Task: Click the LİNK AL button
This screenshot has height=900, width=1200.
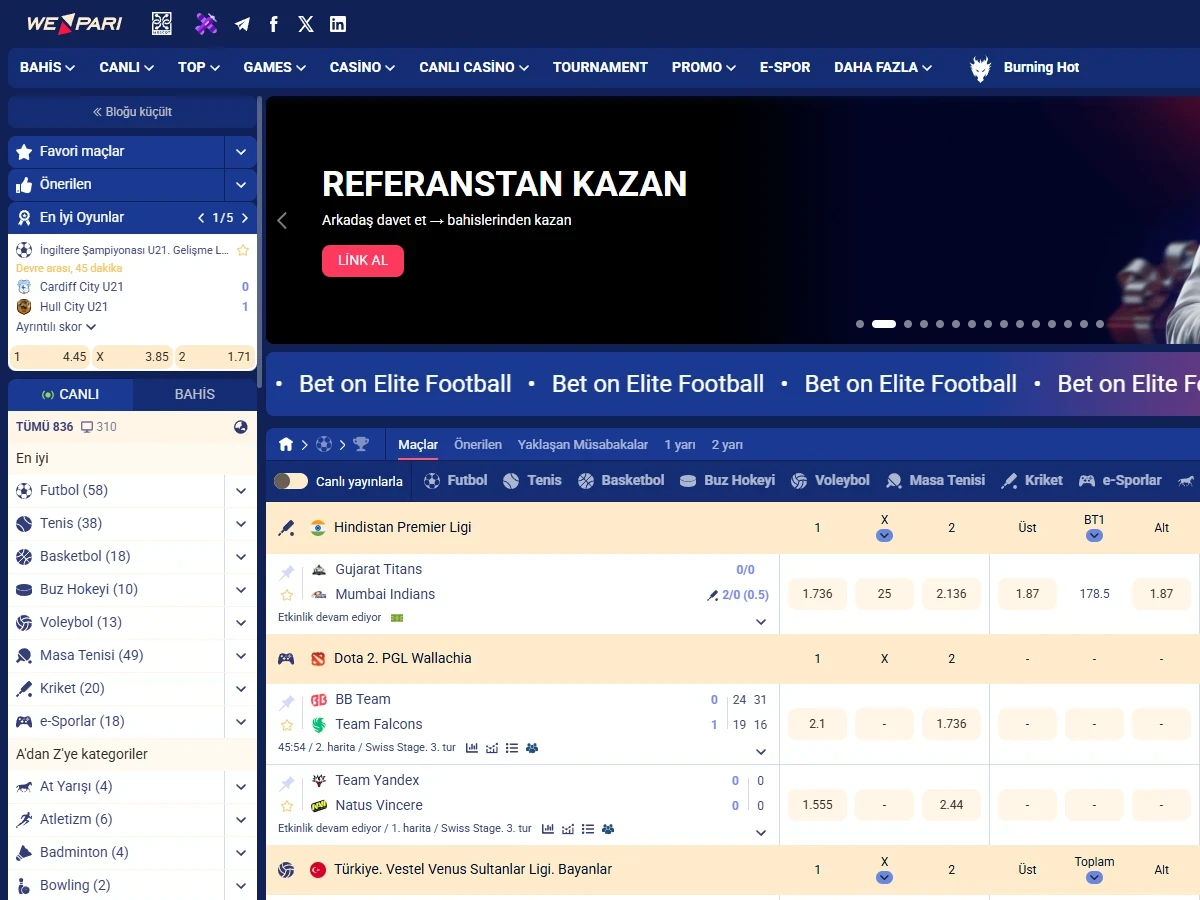Action: pos(363,260)
